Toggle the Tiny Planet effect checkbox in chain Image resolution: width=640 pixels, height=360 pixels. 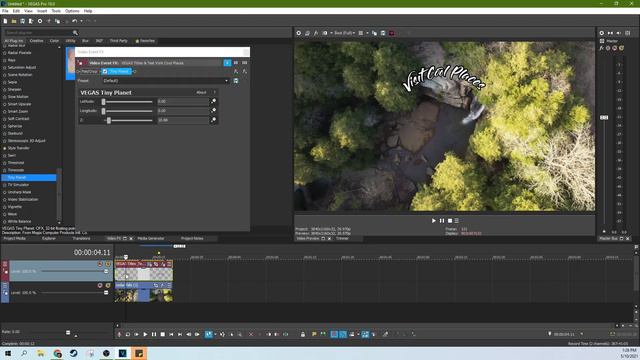coord(105,71)
